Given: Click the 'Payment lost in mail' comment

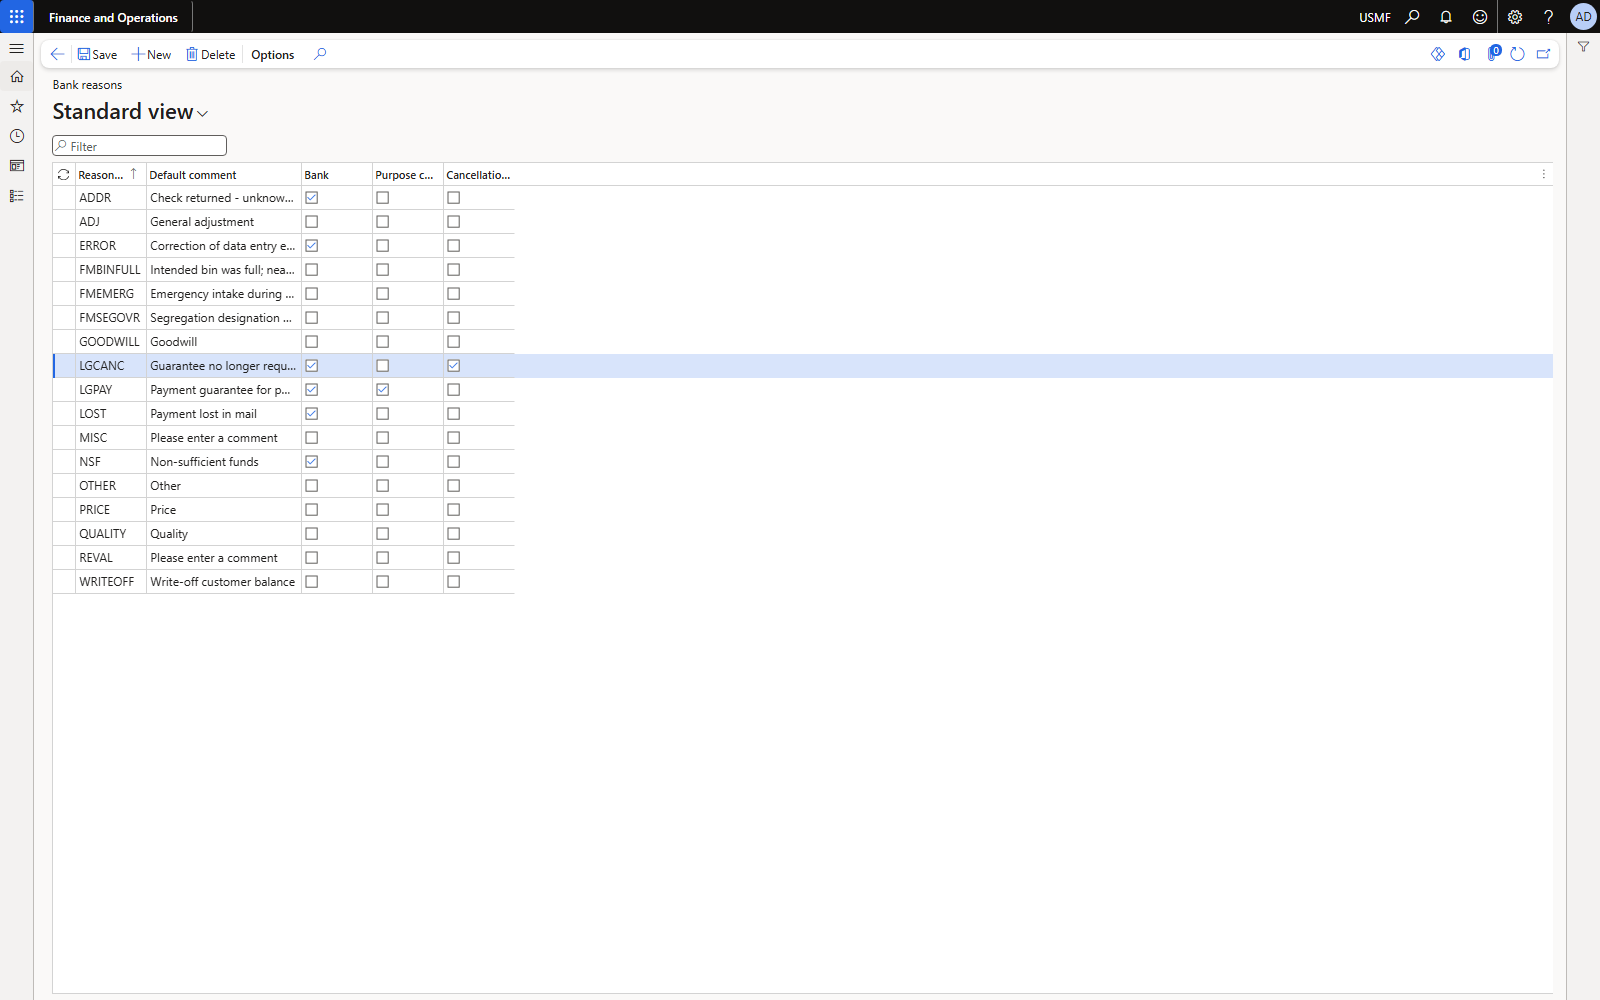Looking at the screenshot, I should (204, 414).
